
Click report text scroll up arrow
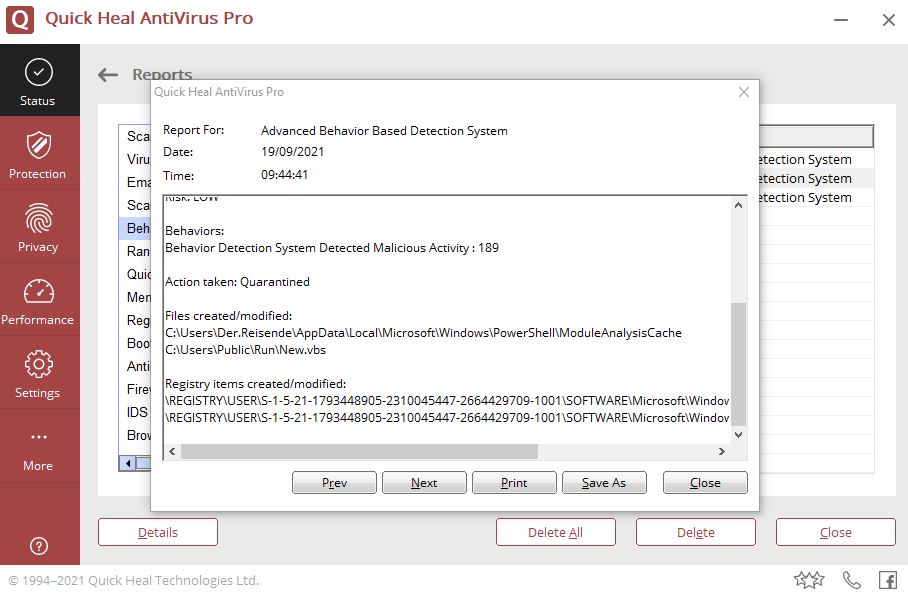tap(738, 205)
